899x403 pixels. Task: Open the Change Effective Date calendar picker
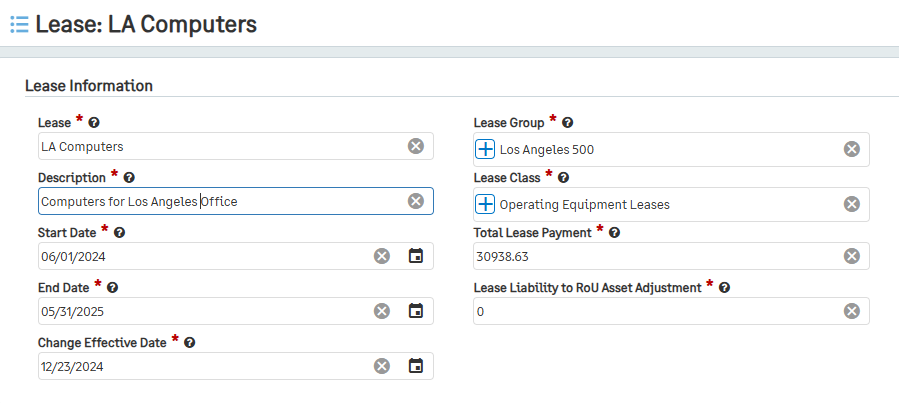tap(416, 366)
